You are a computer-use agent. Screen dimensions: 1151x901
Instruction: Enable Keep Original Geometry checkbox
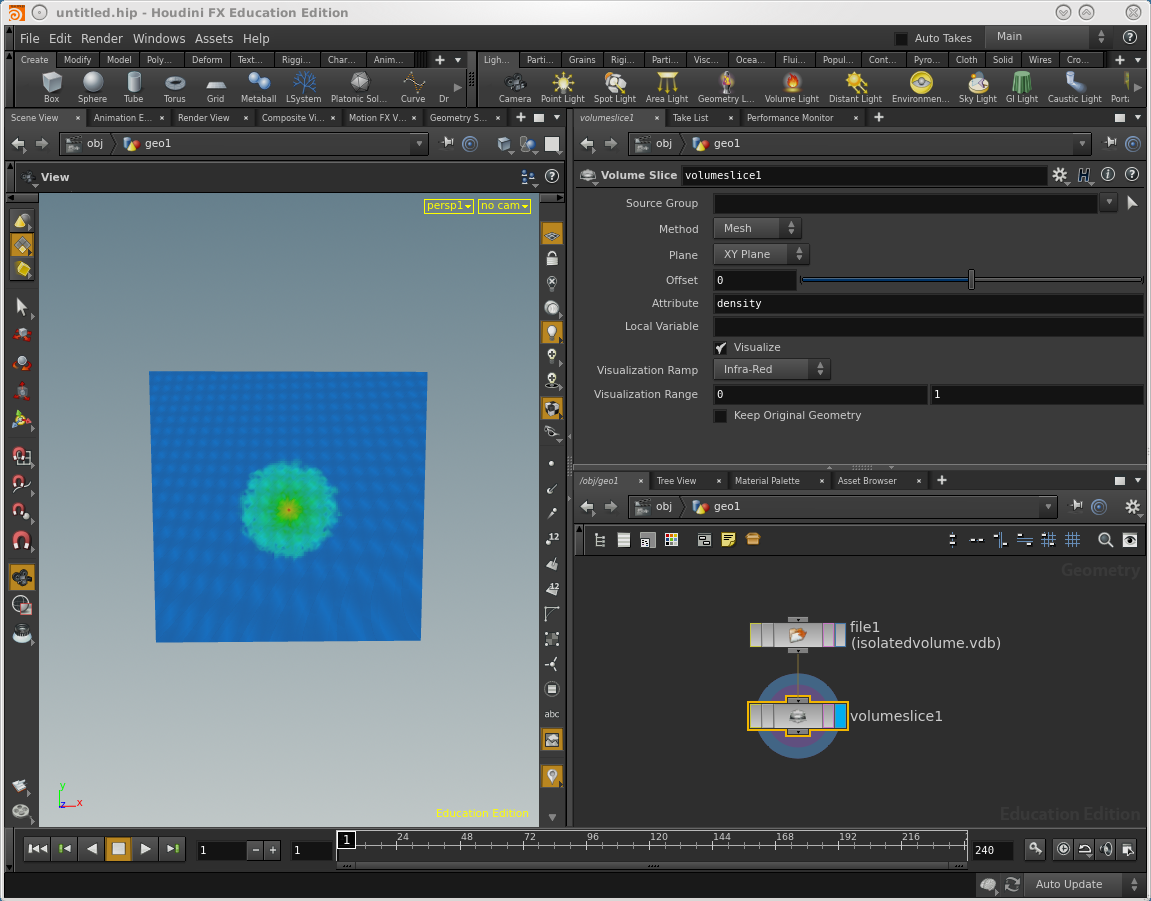point(721,416)
